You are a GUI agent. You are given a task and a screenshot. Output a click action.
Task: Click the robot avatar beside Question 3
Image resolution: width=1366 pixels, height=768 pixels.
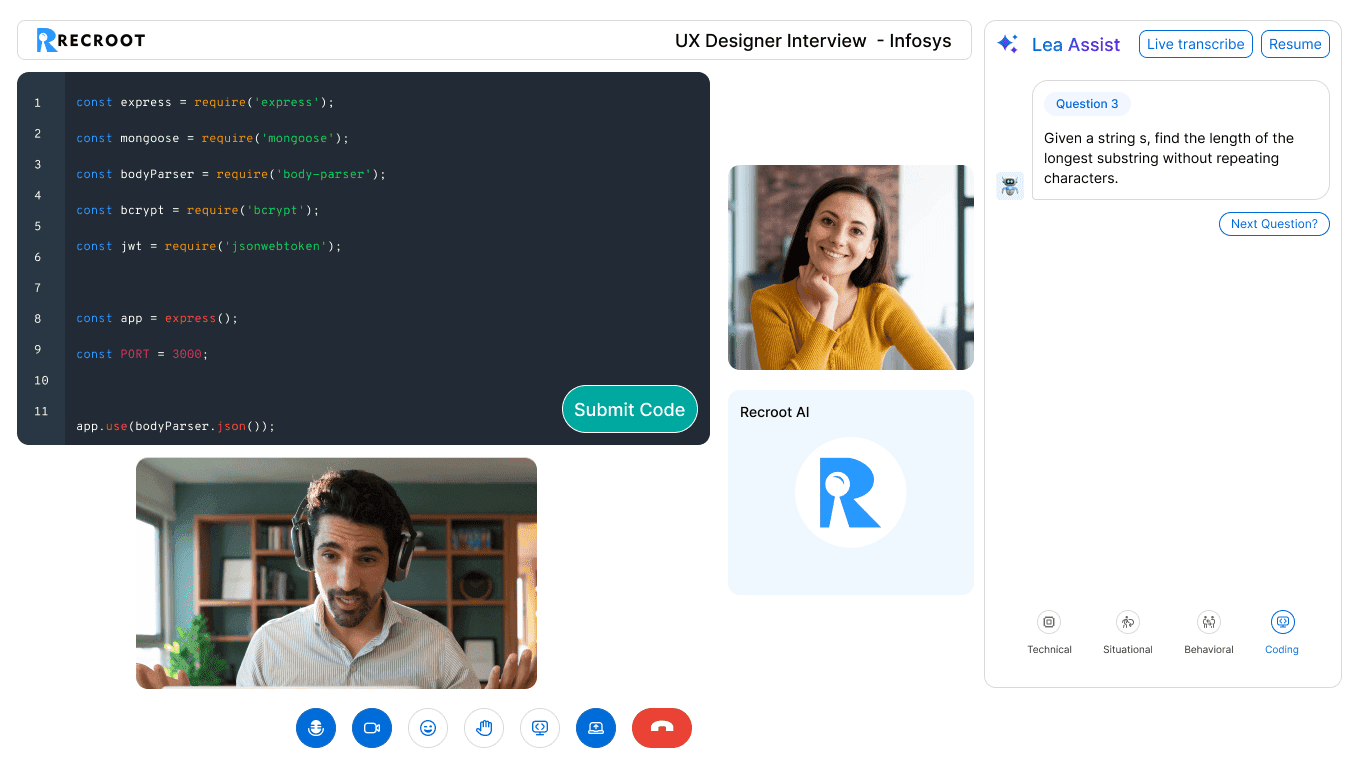click(x=1010, y=186)
